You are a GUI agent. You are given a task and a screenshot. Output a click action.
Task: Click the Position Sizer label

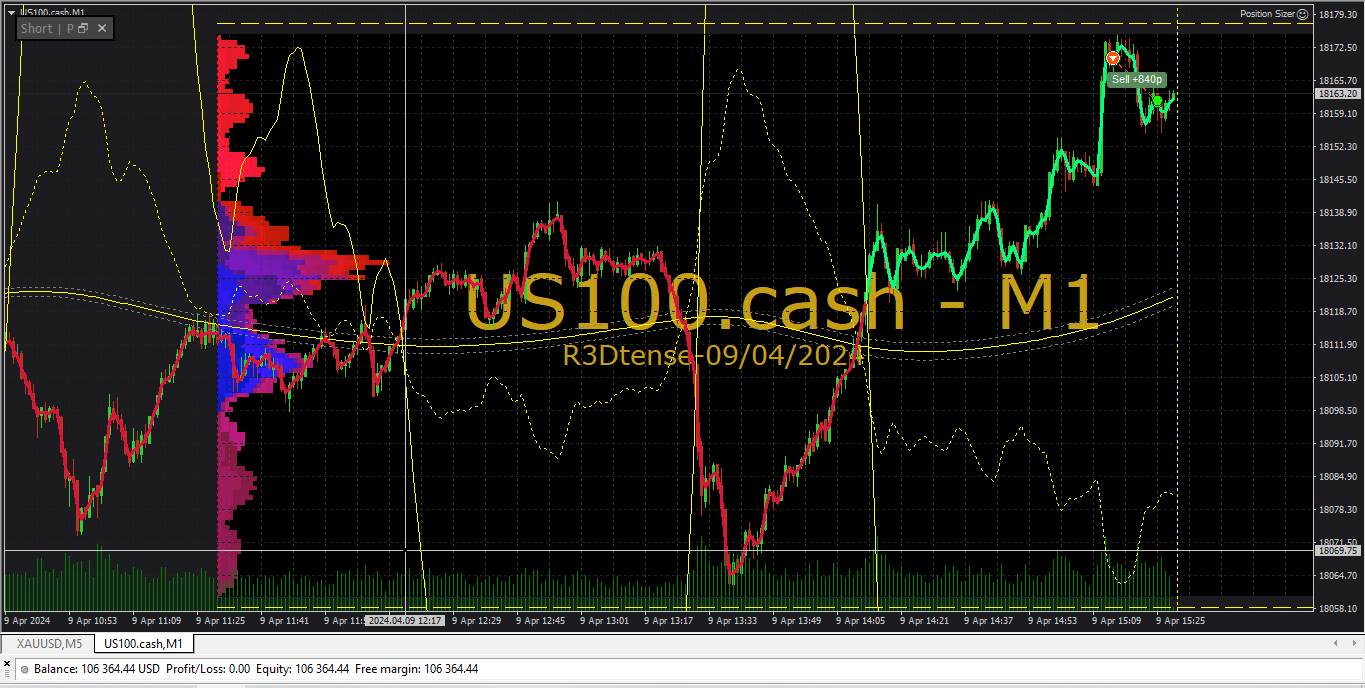point(1267,14)
